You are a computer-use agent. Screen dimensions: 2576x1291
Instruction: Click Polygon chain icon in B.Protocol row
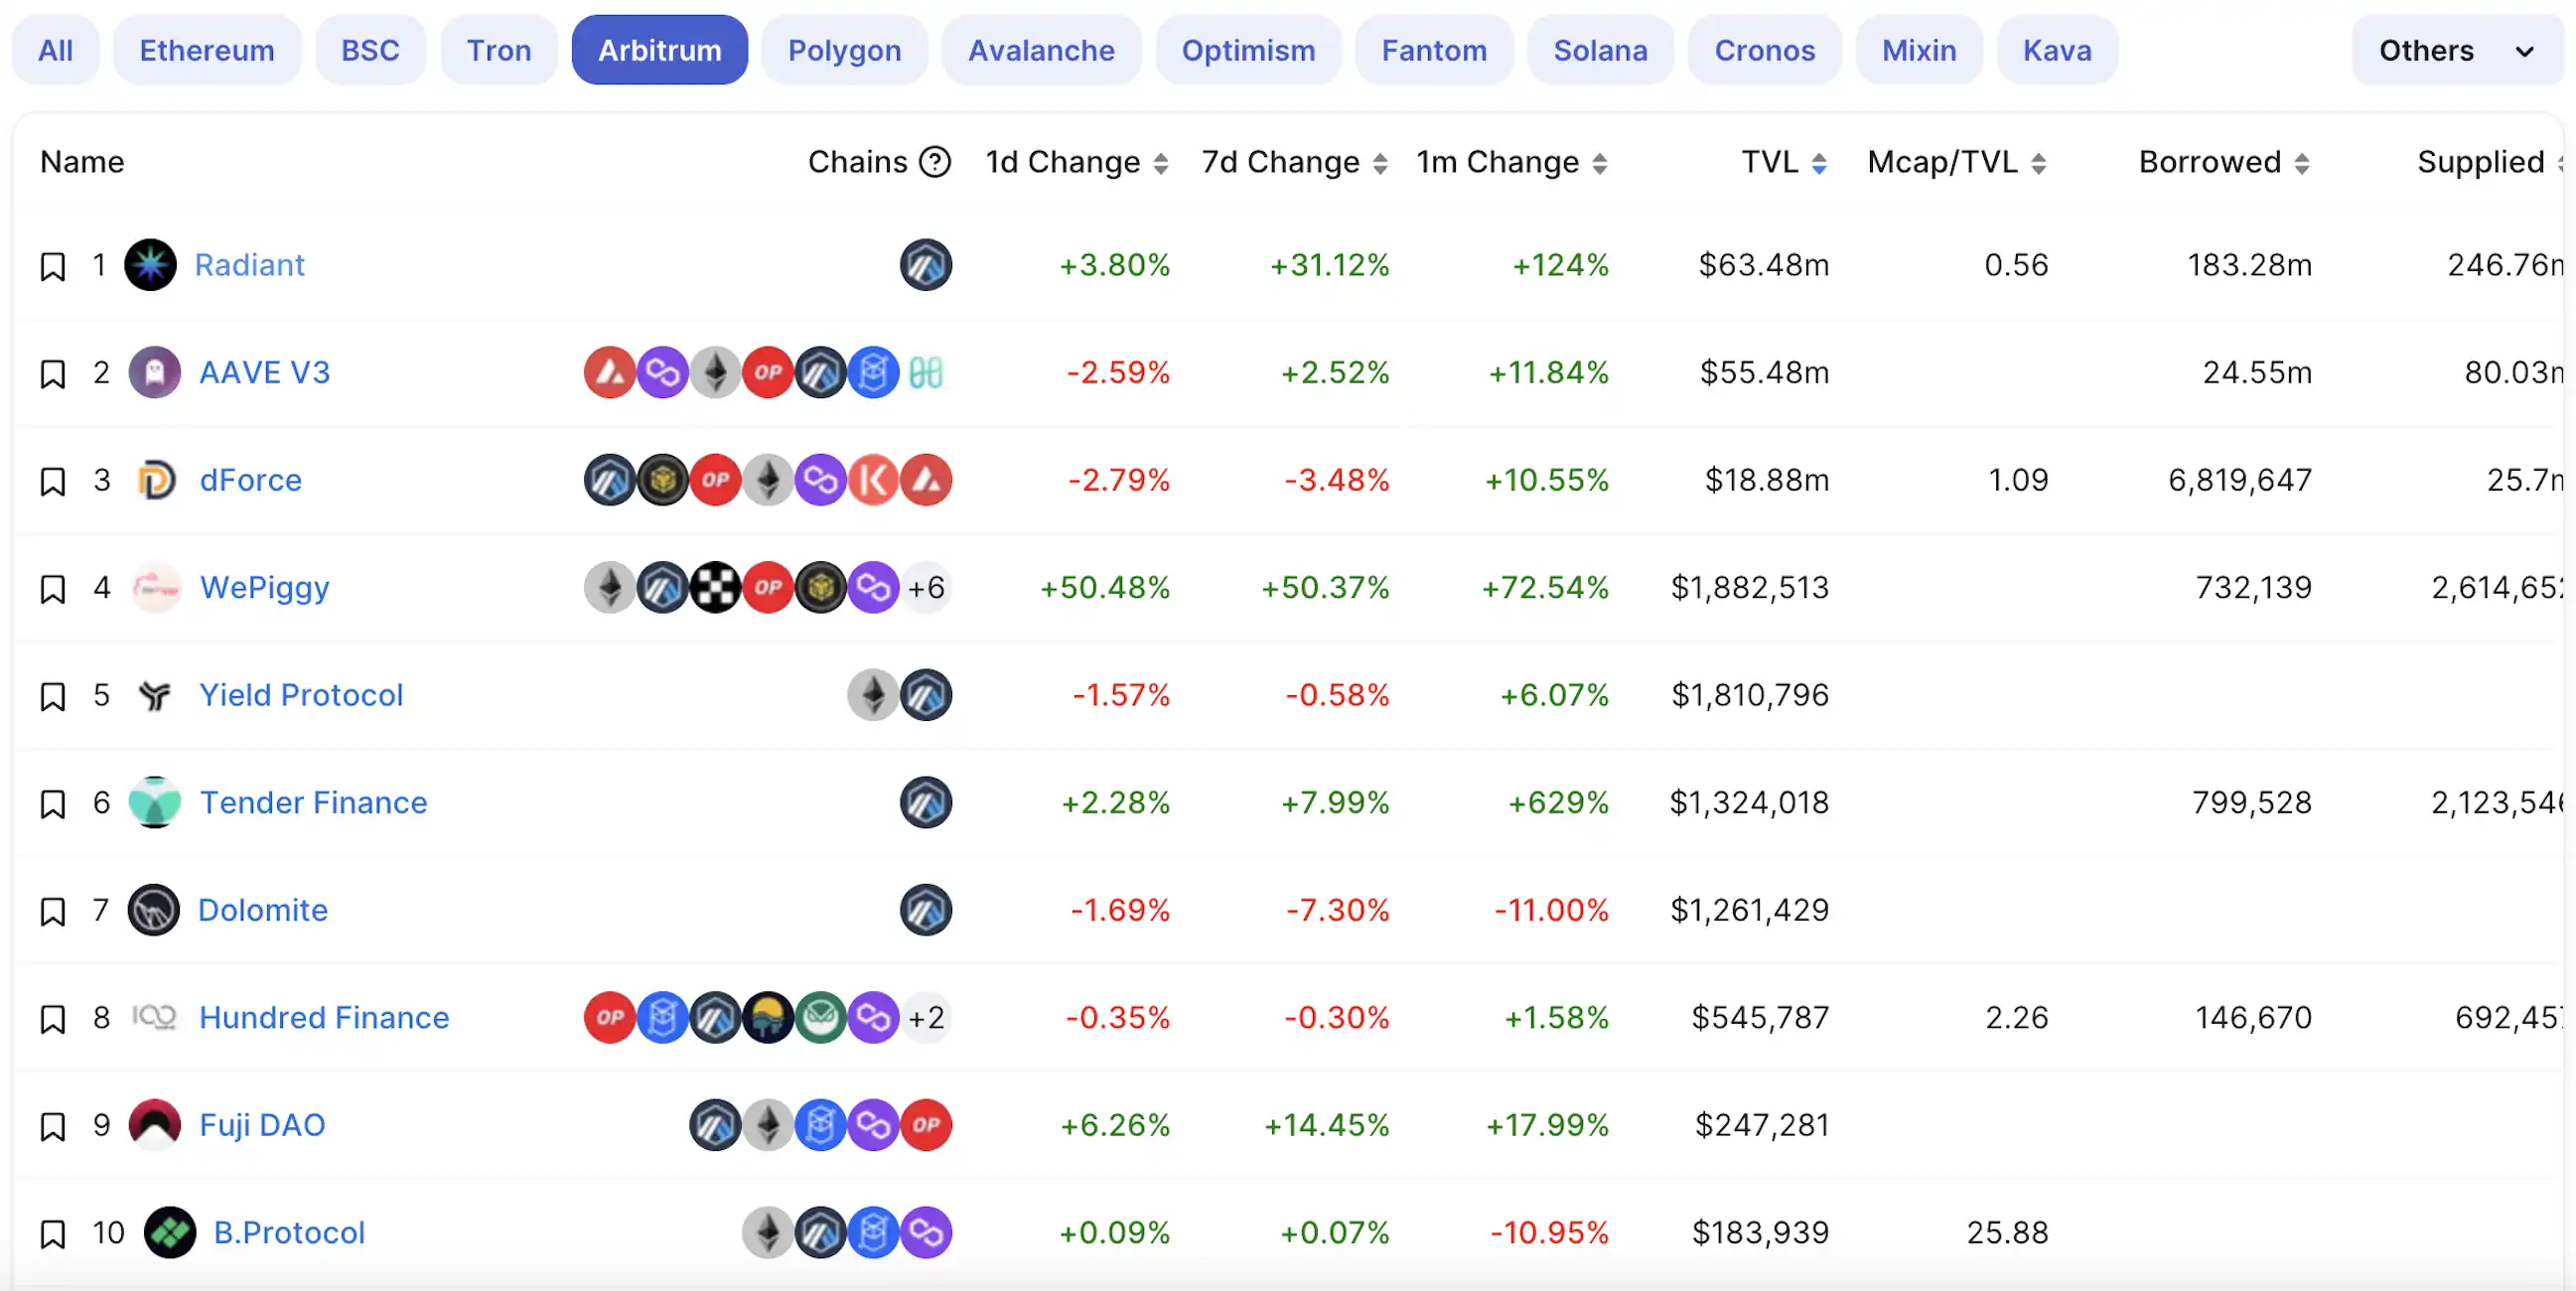(926, 1232)
